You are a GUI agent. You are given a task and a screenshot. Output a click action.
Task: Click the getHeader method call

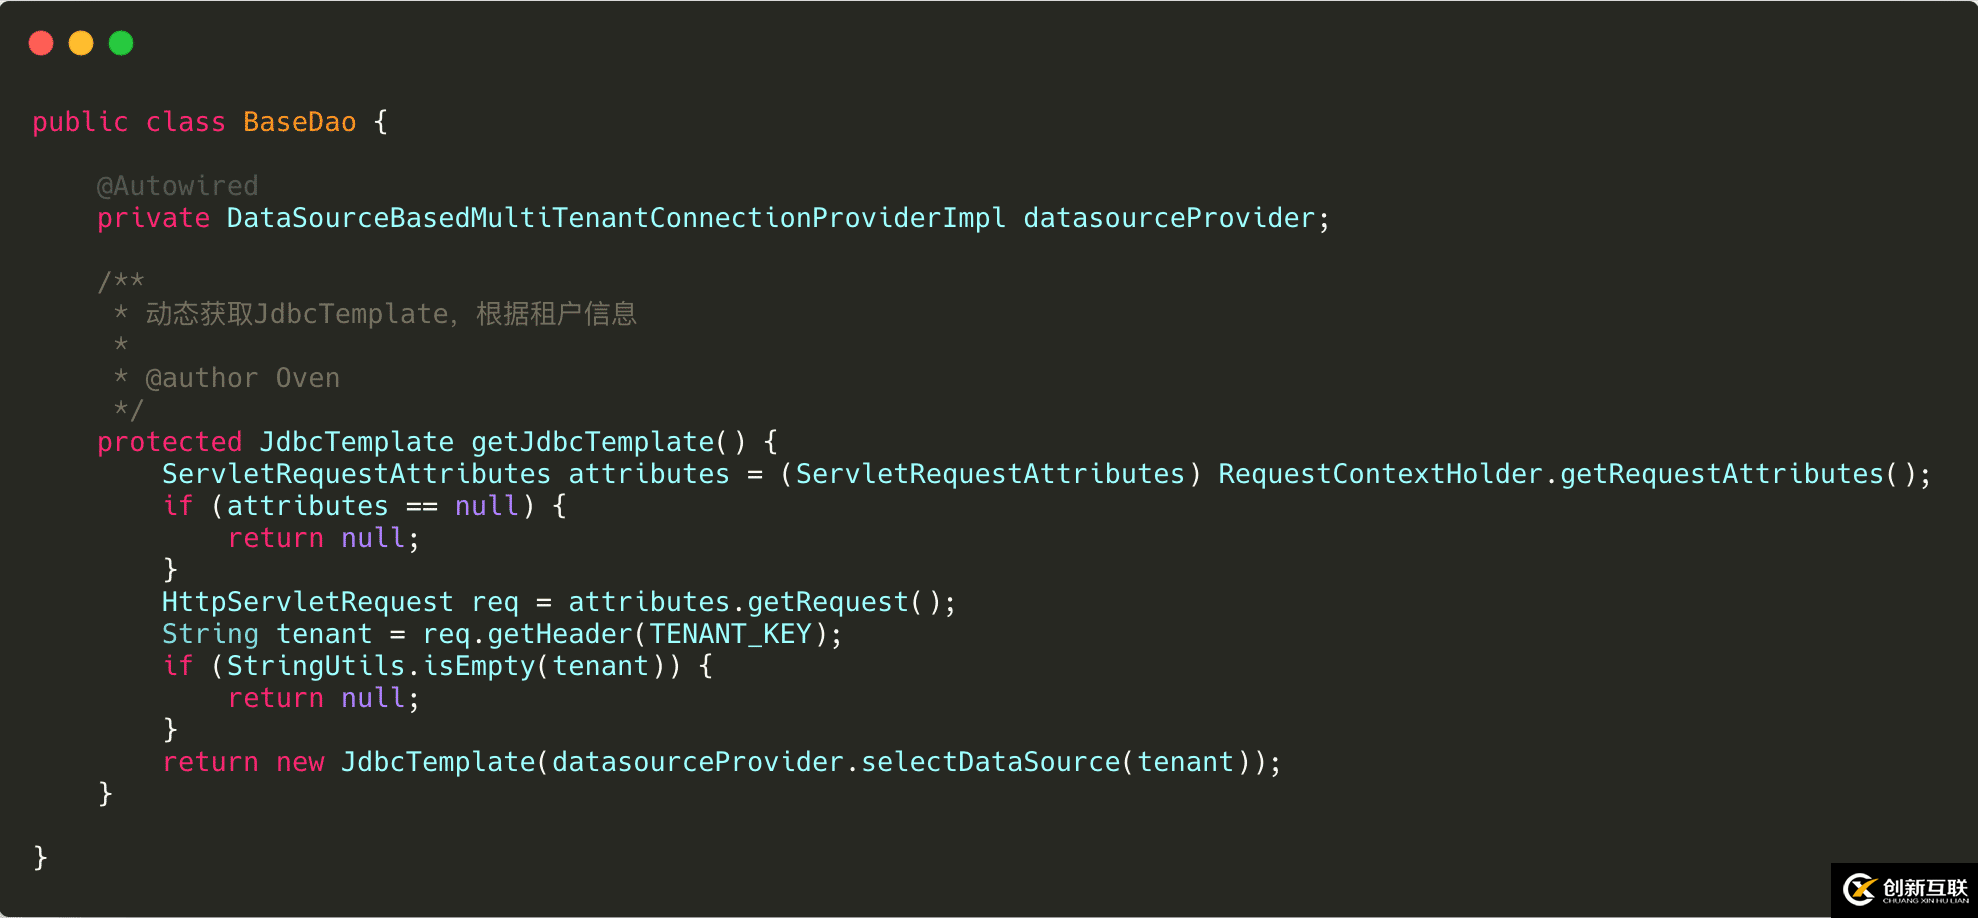(x=559, y=634)
